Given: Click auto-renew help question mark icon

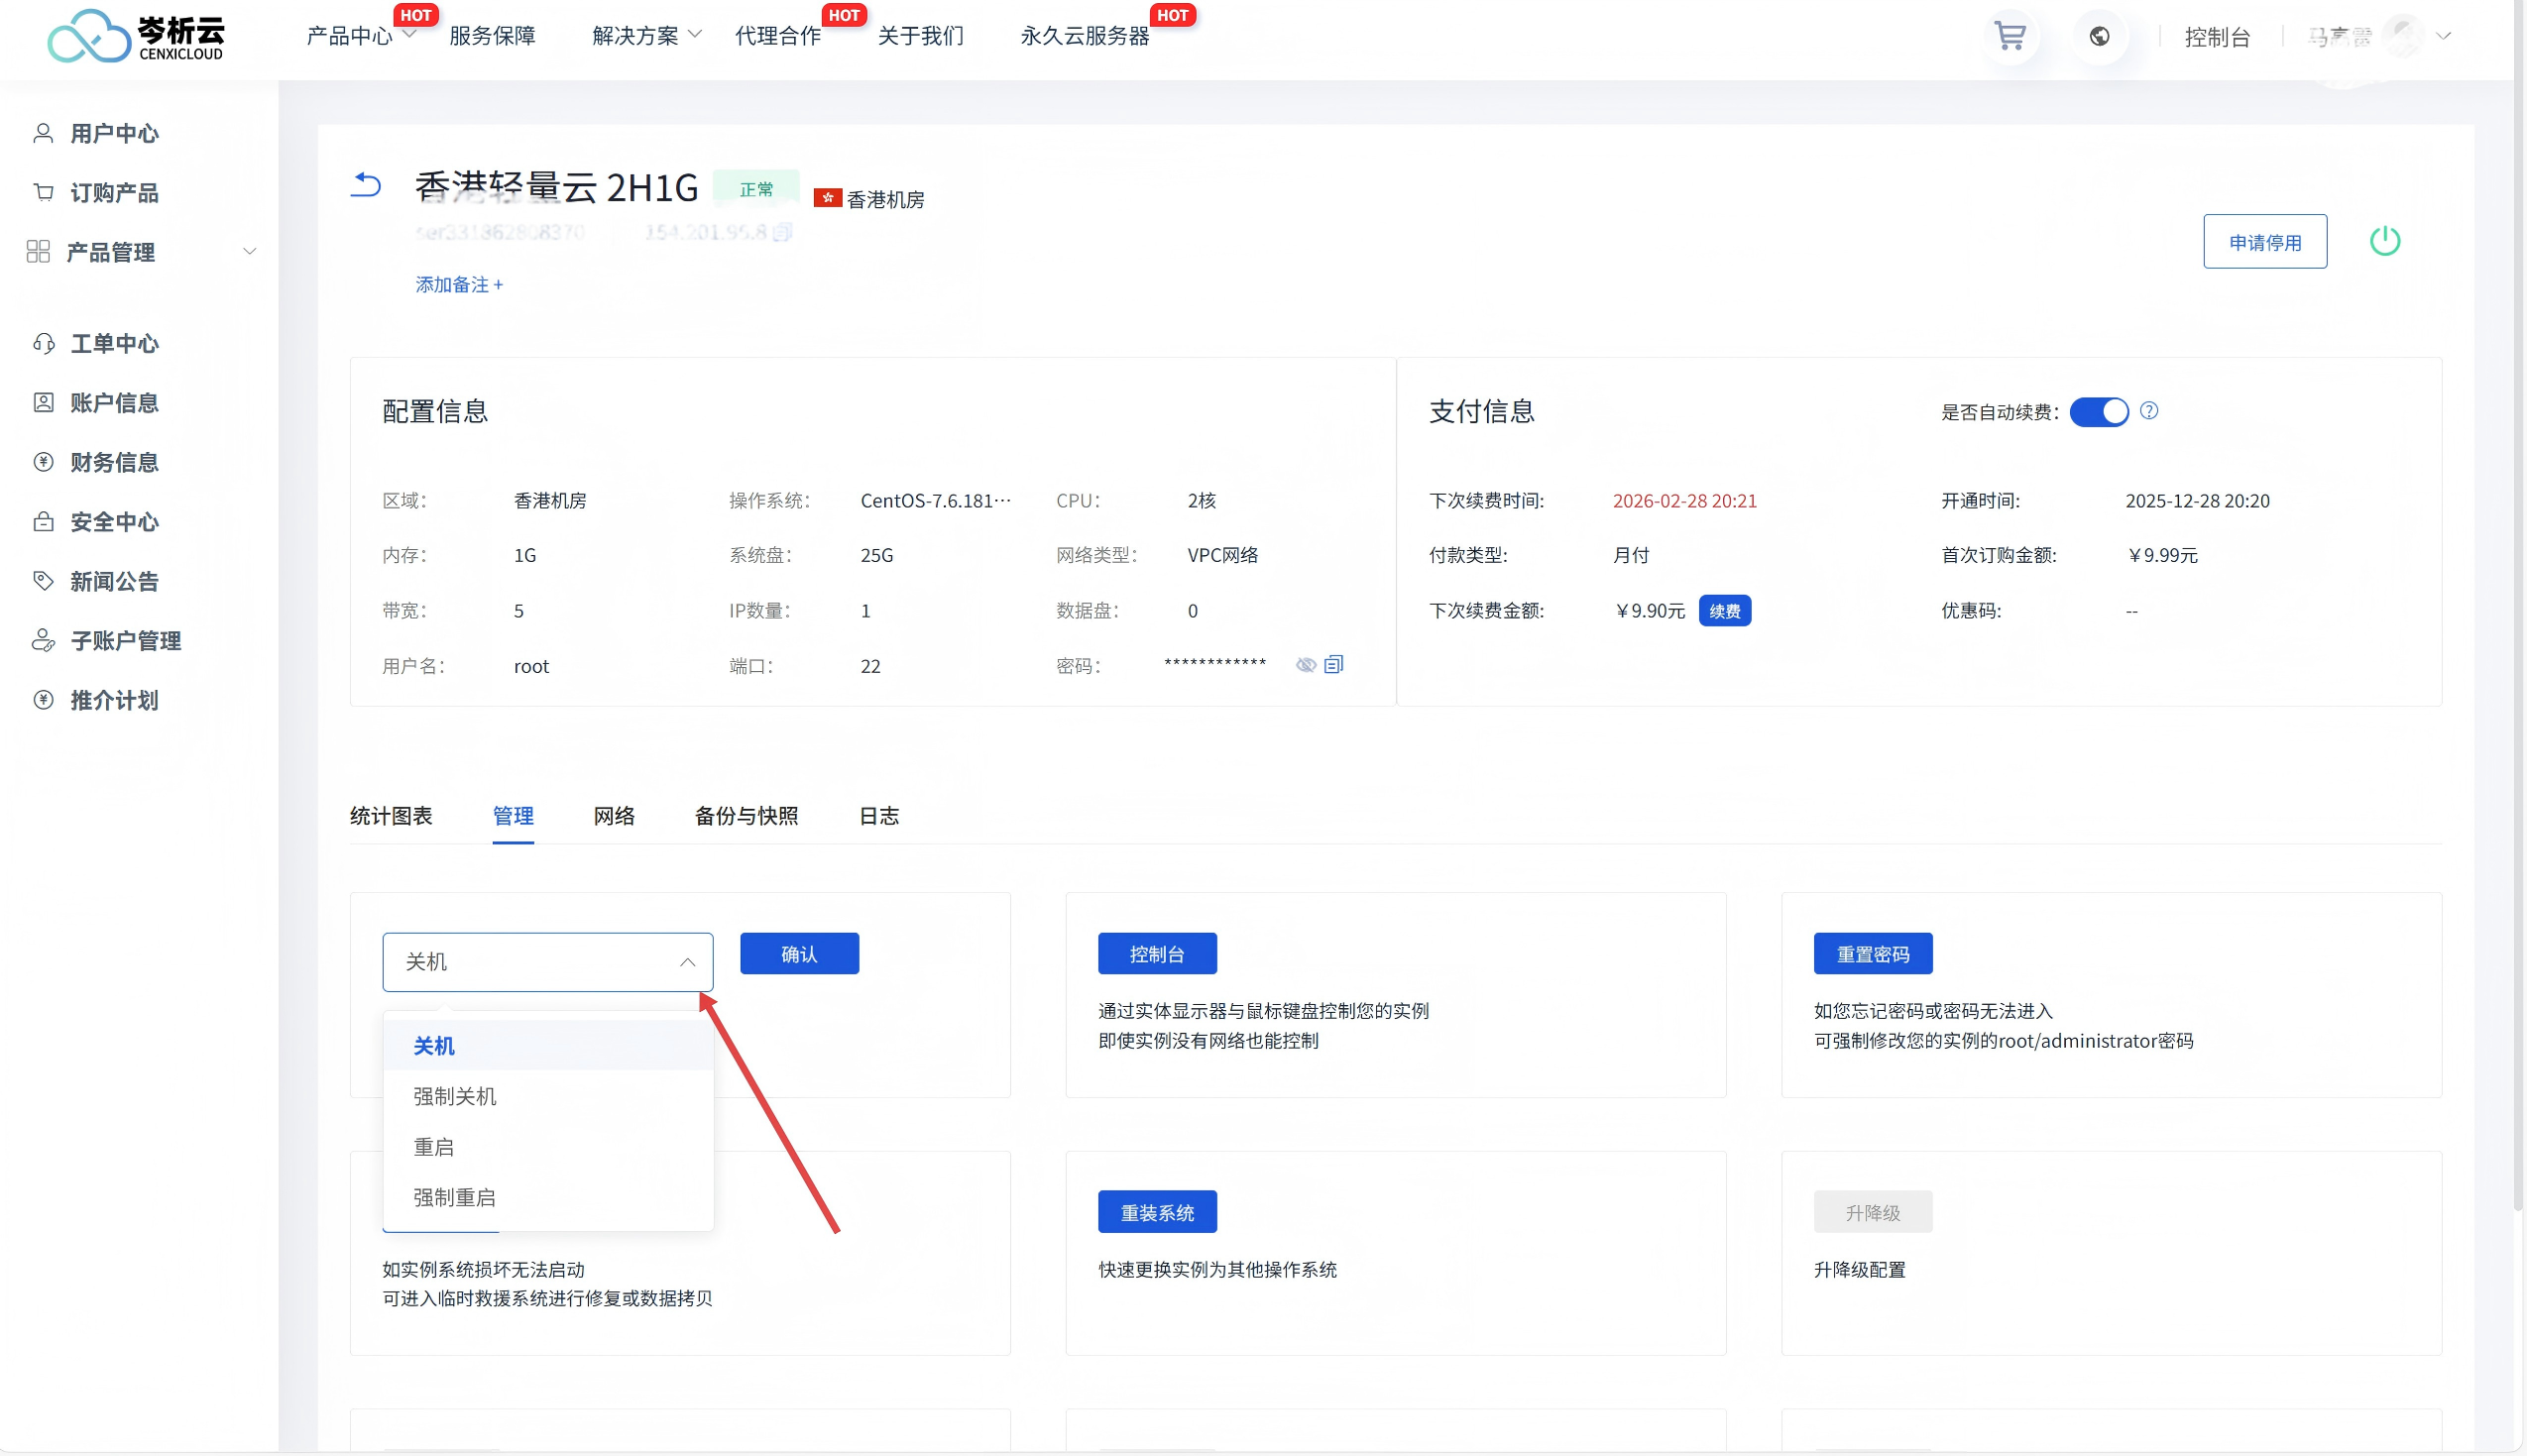Looking at the screenshot, I should tap(2149, 411).
